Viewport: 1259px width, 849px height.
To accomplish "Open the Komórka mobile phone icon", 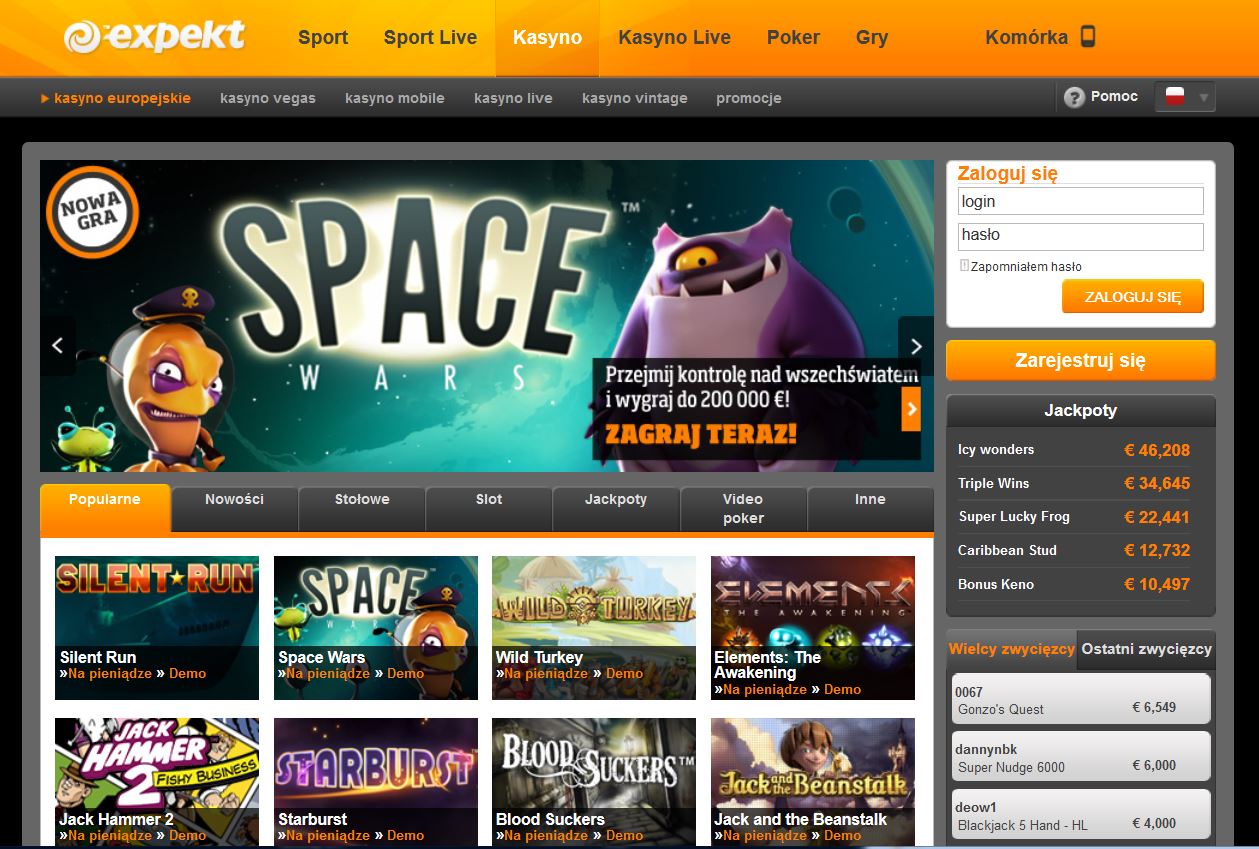I will (x=1088, y=37).
